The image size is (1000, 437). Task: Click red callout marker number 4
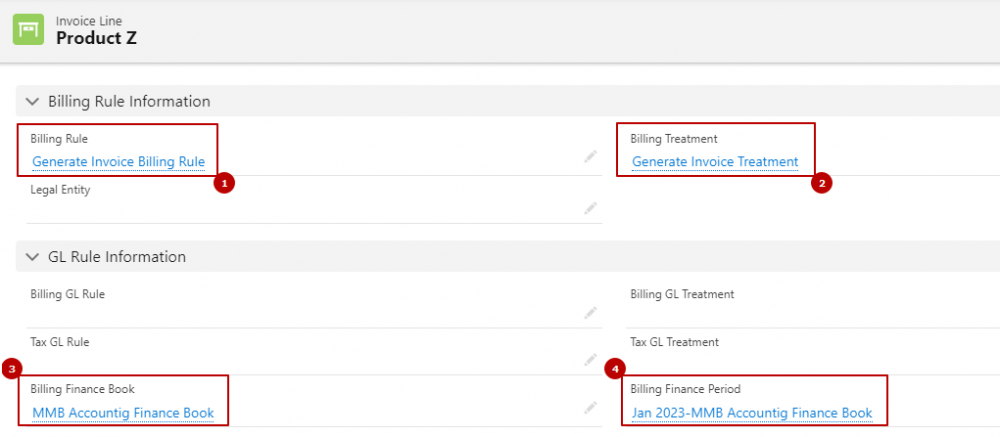615,368
